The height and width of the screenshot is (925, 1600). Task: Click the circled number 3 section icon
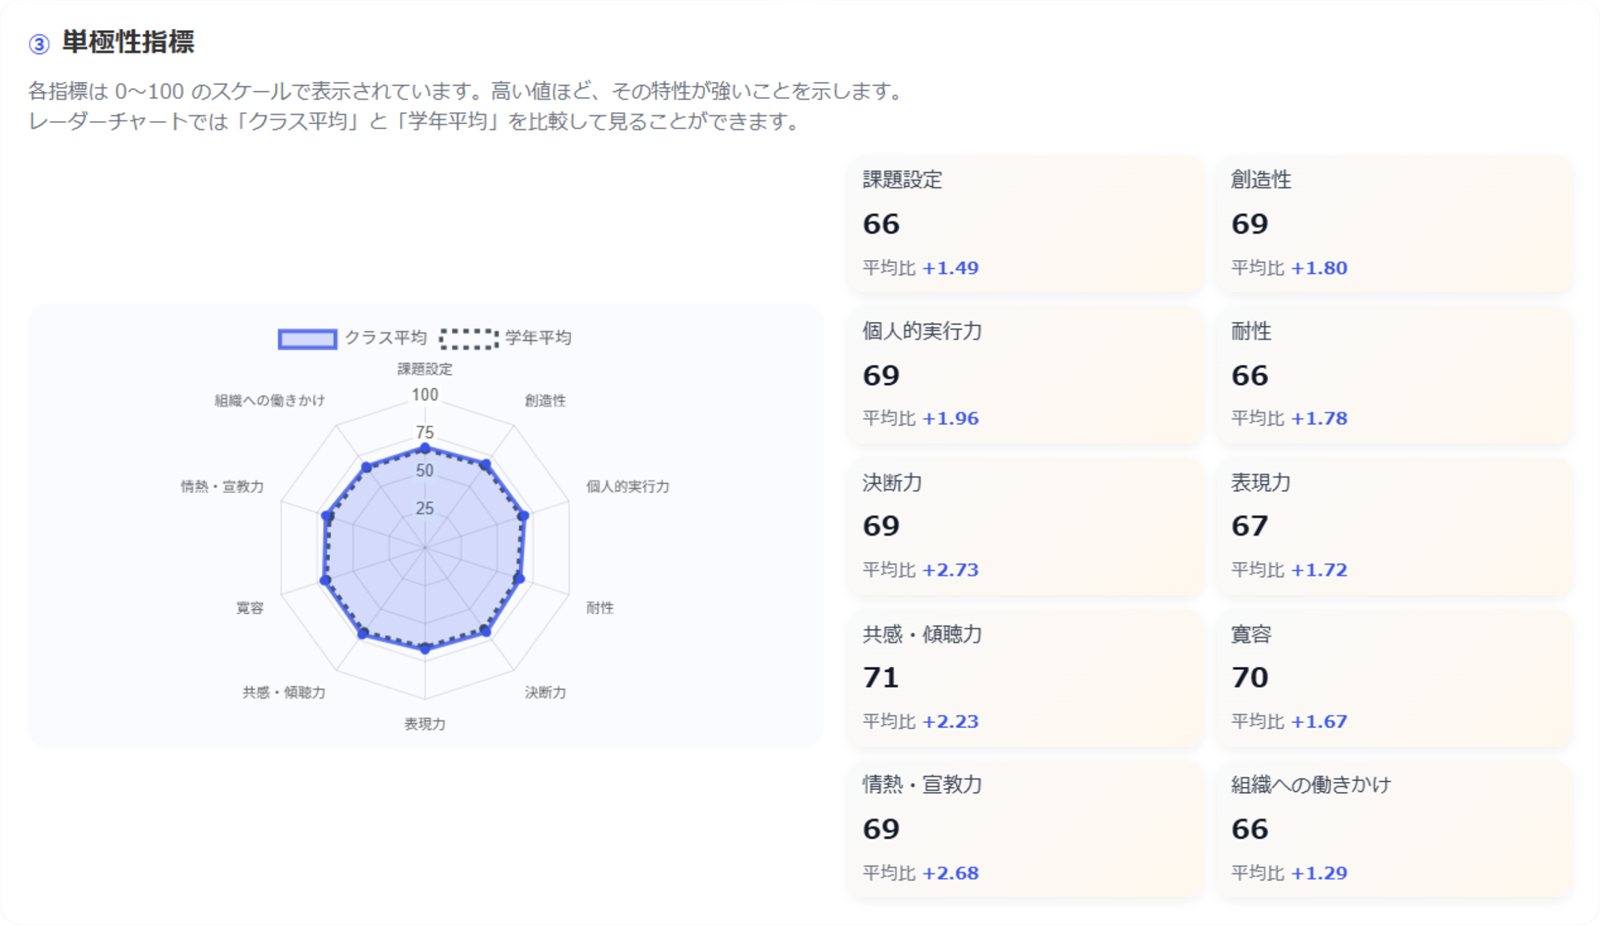39,44
